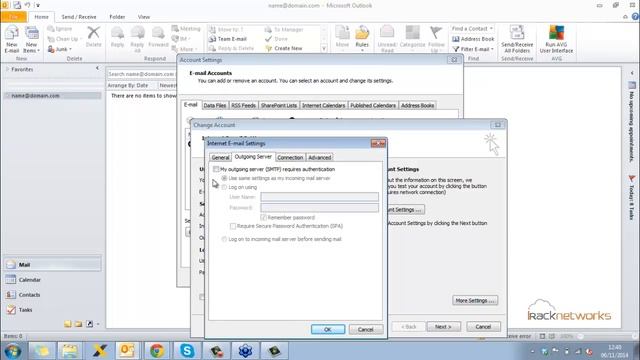Image resolution: width=640 pixels, height=360 pixels.
Task: Switch to the Folder ribbon tab
Action: click(x=117, y=17)
